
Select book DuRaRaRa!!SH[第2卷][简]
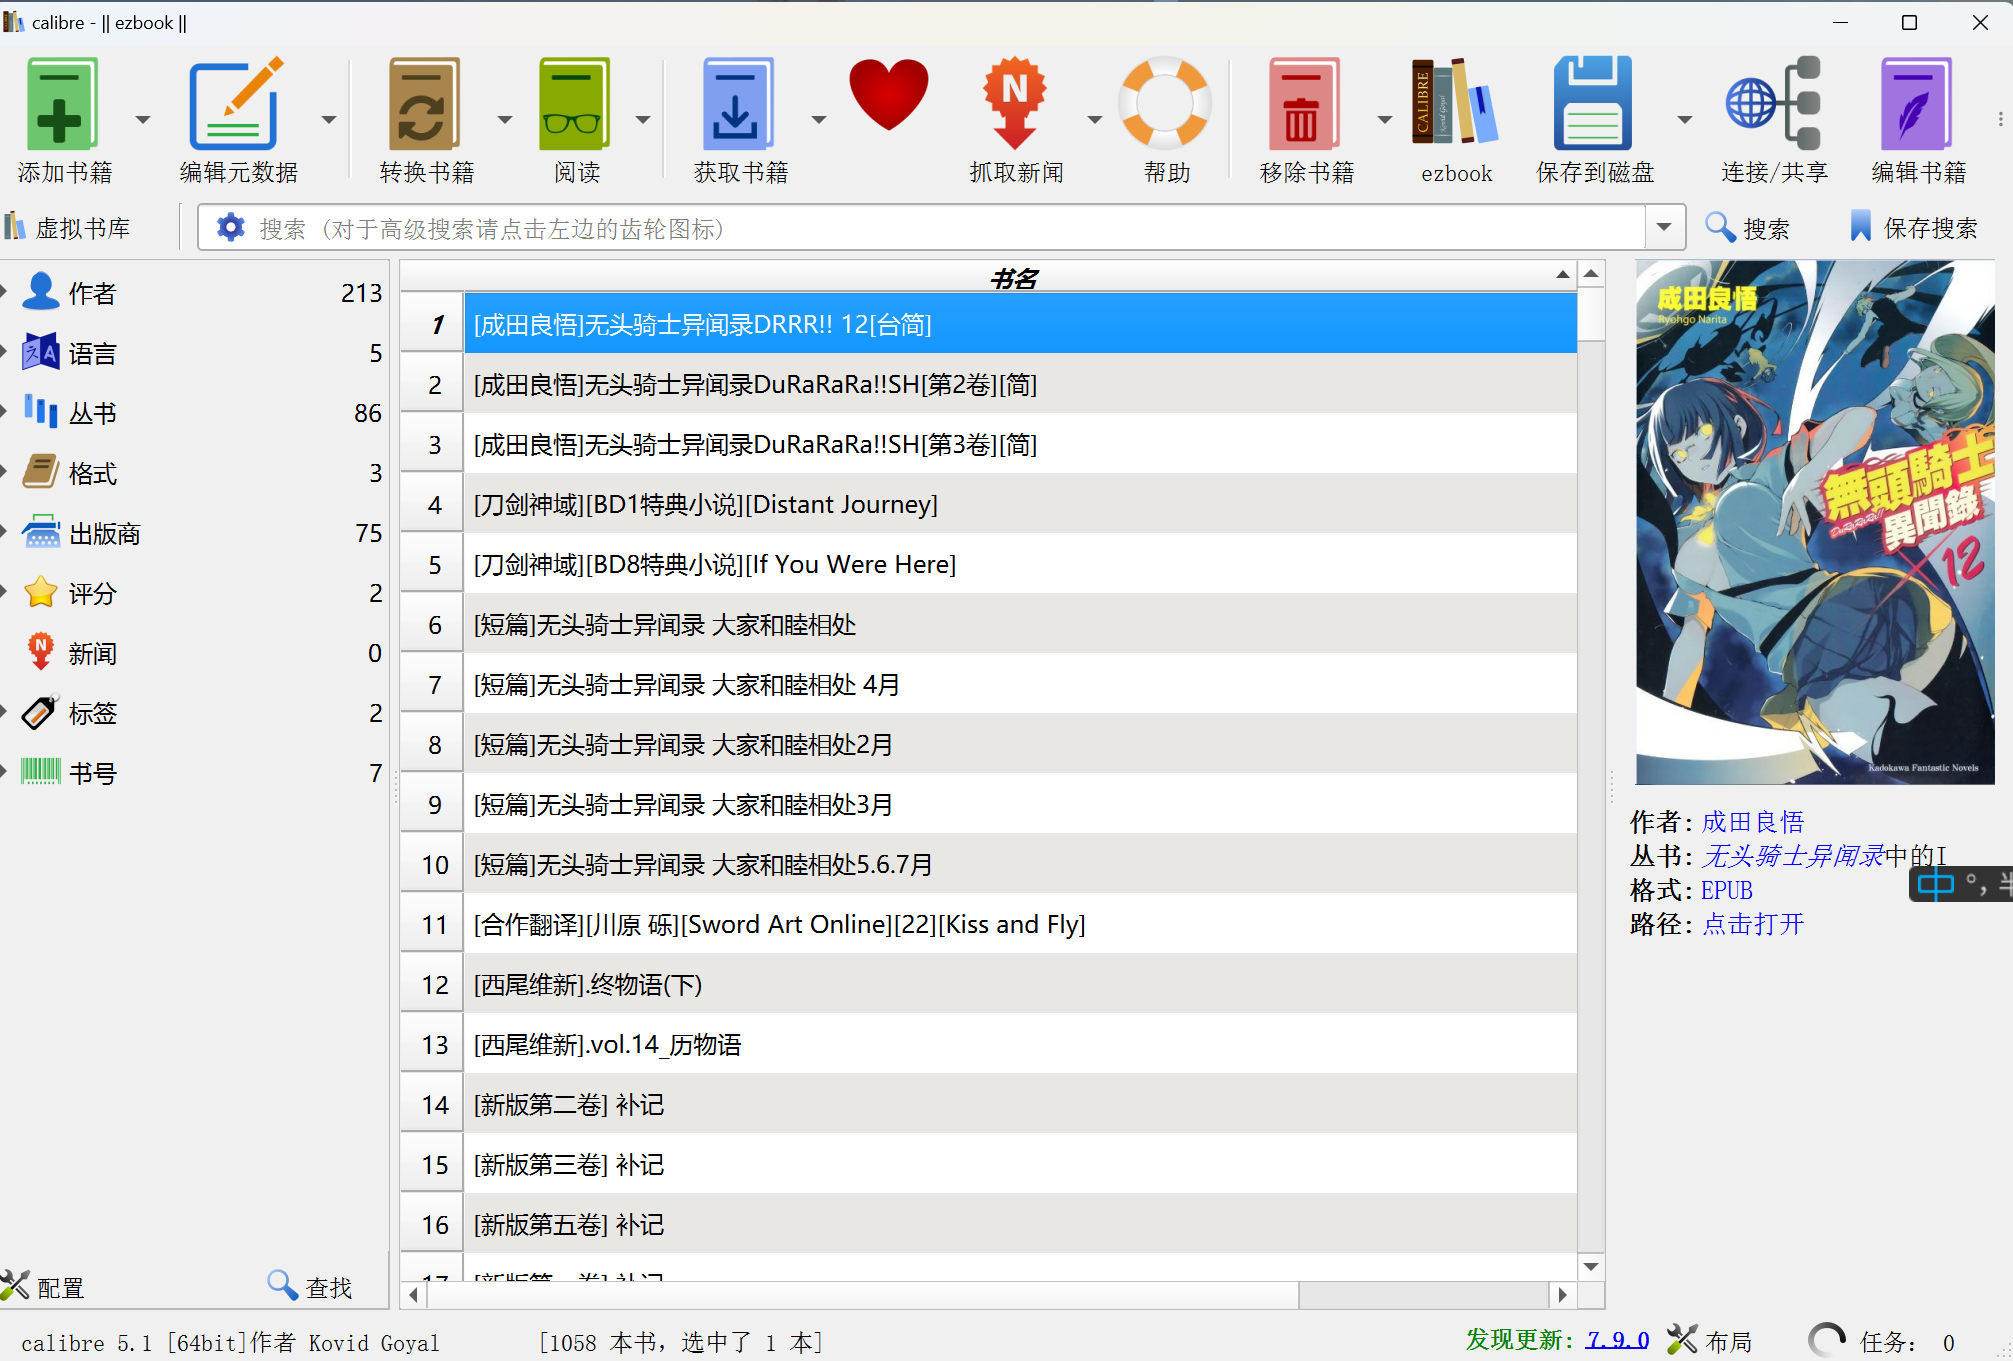(x=1020, y=384)
